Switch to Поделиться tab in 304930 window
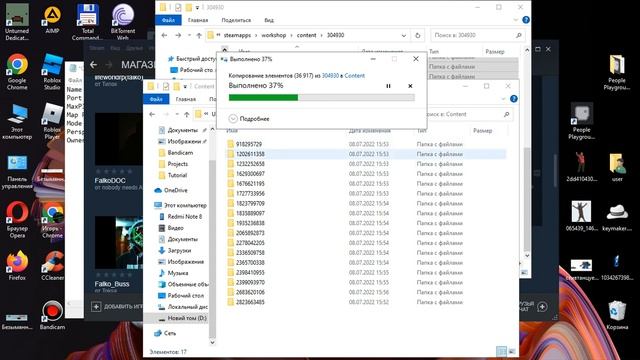Screen dimensions: 640x360 click(x=236, y=20)
